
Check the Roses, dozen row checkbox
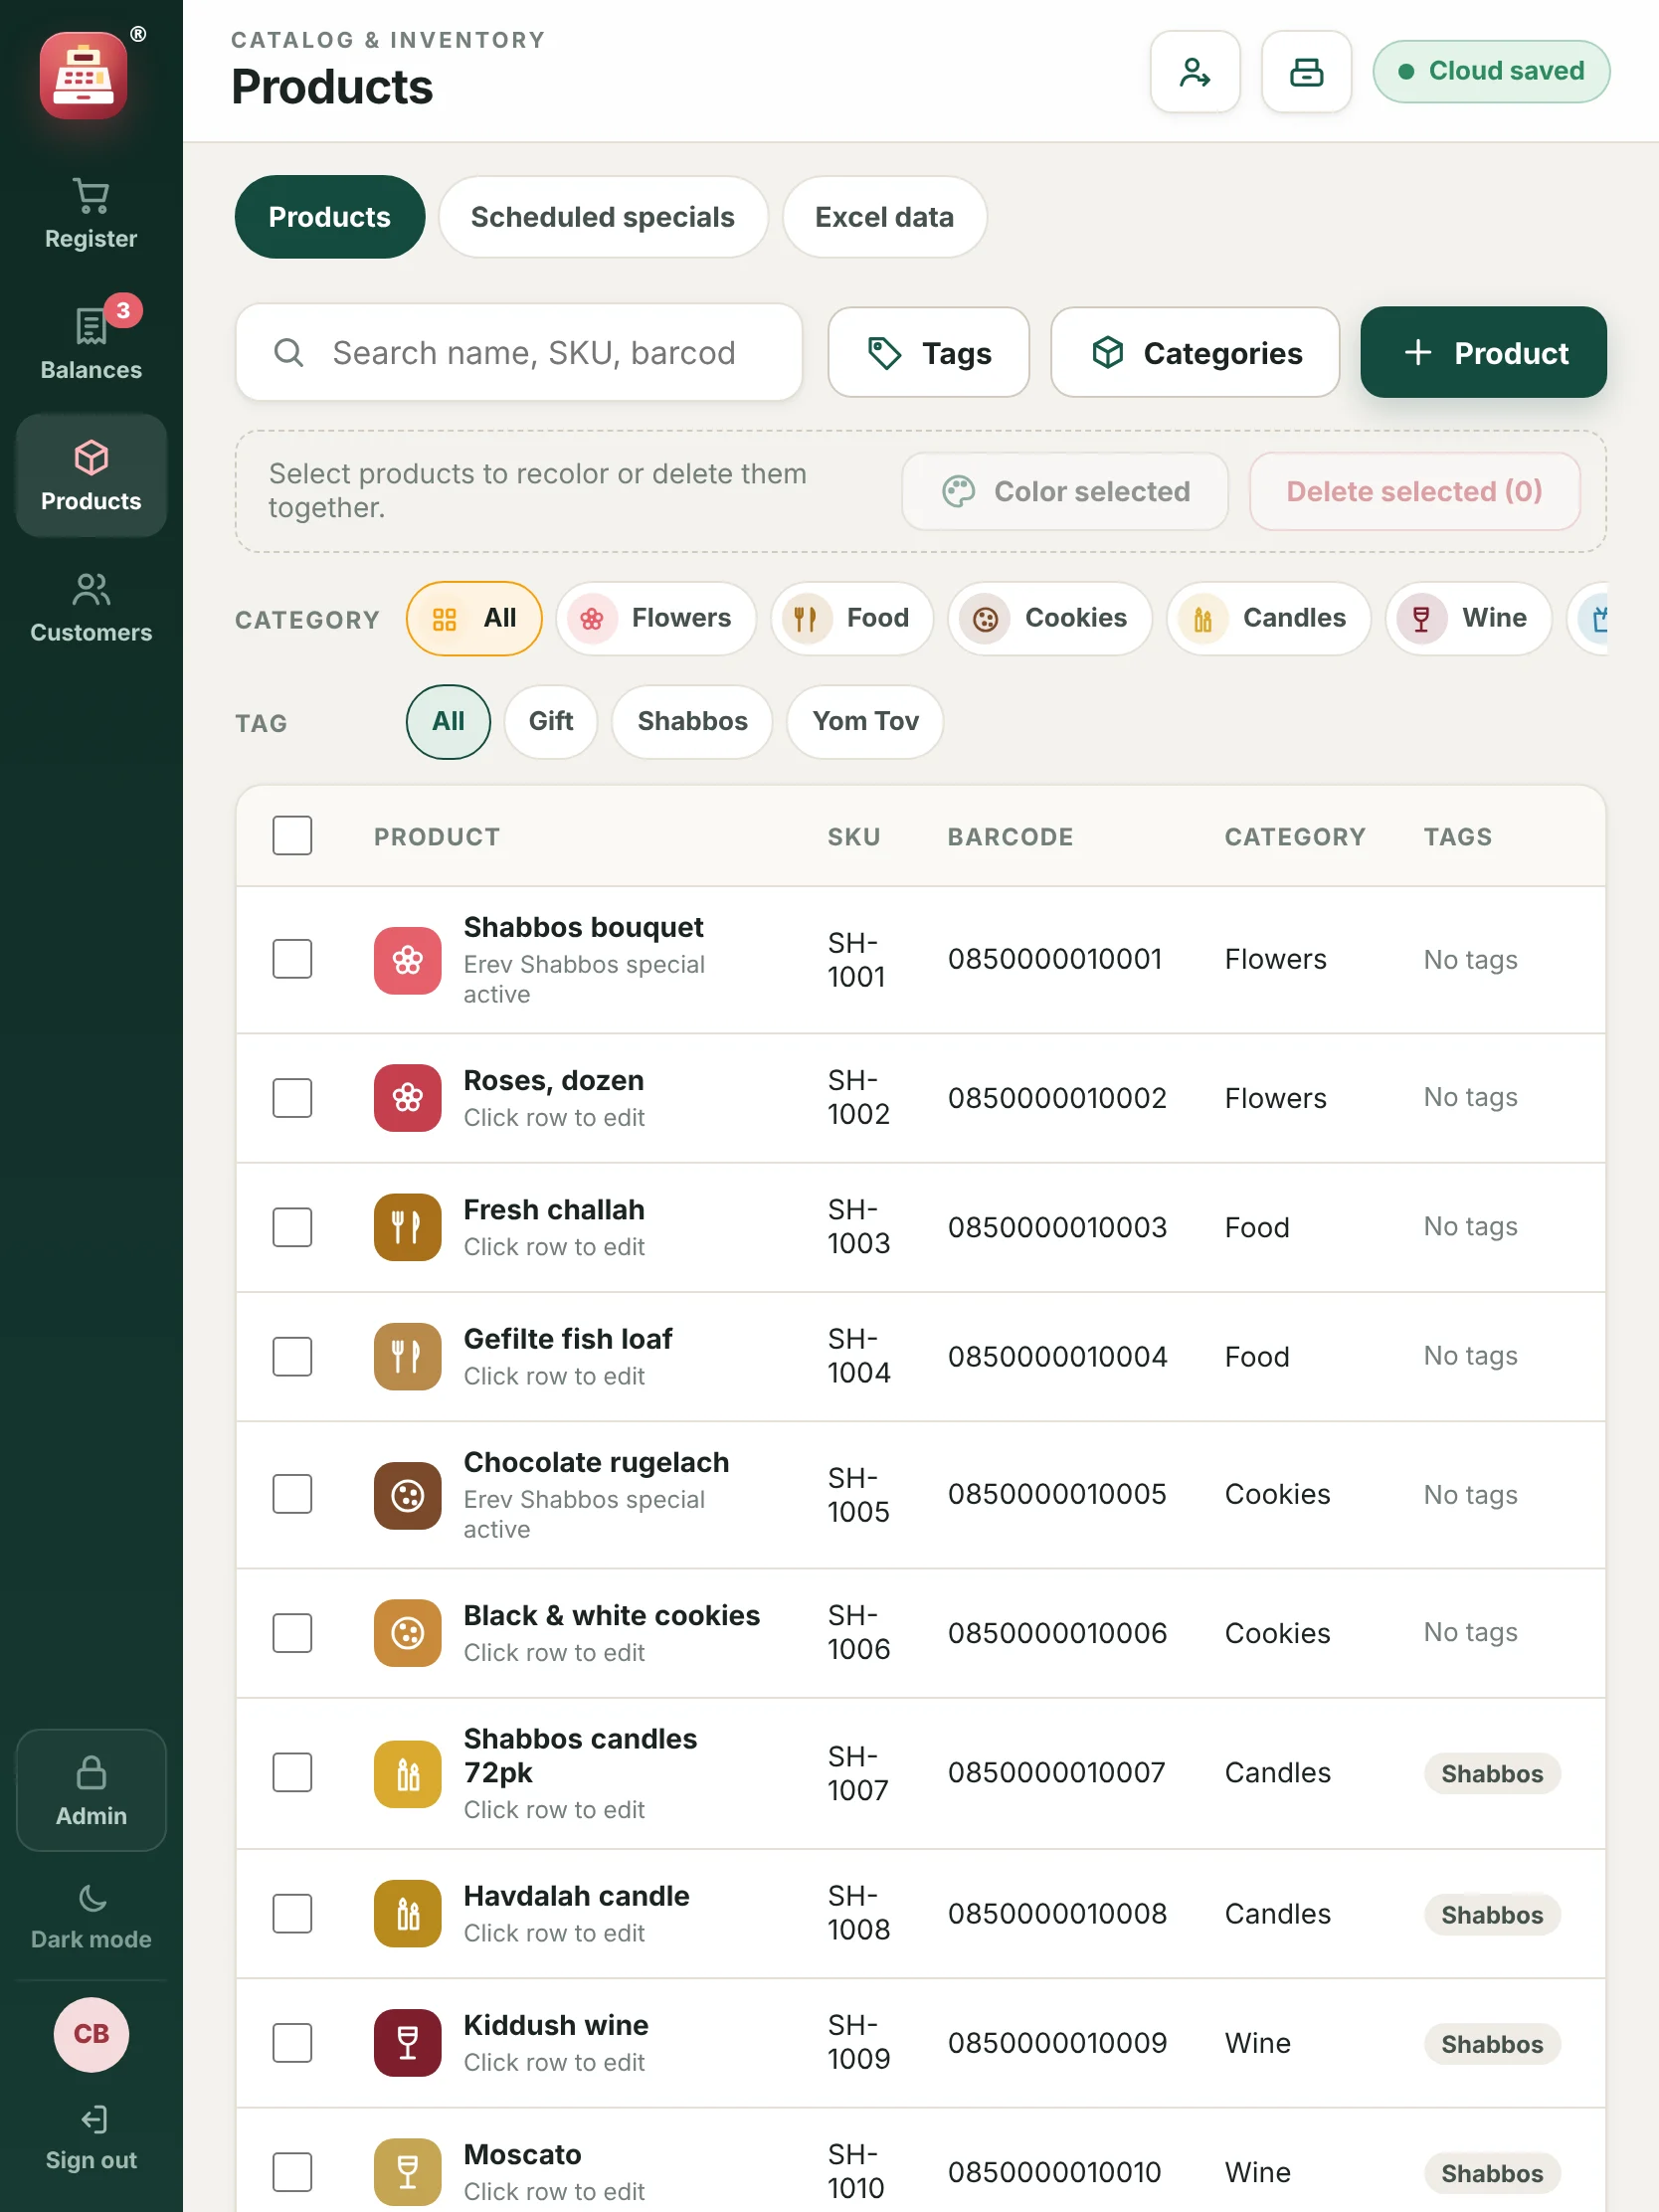292,1098
